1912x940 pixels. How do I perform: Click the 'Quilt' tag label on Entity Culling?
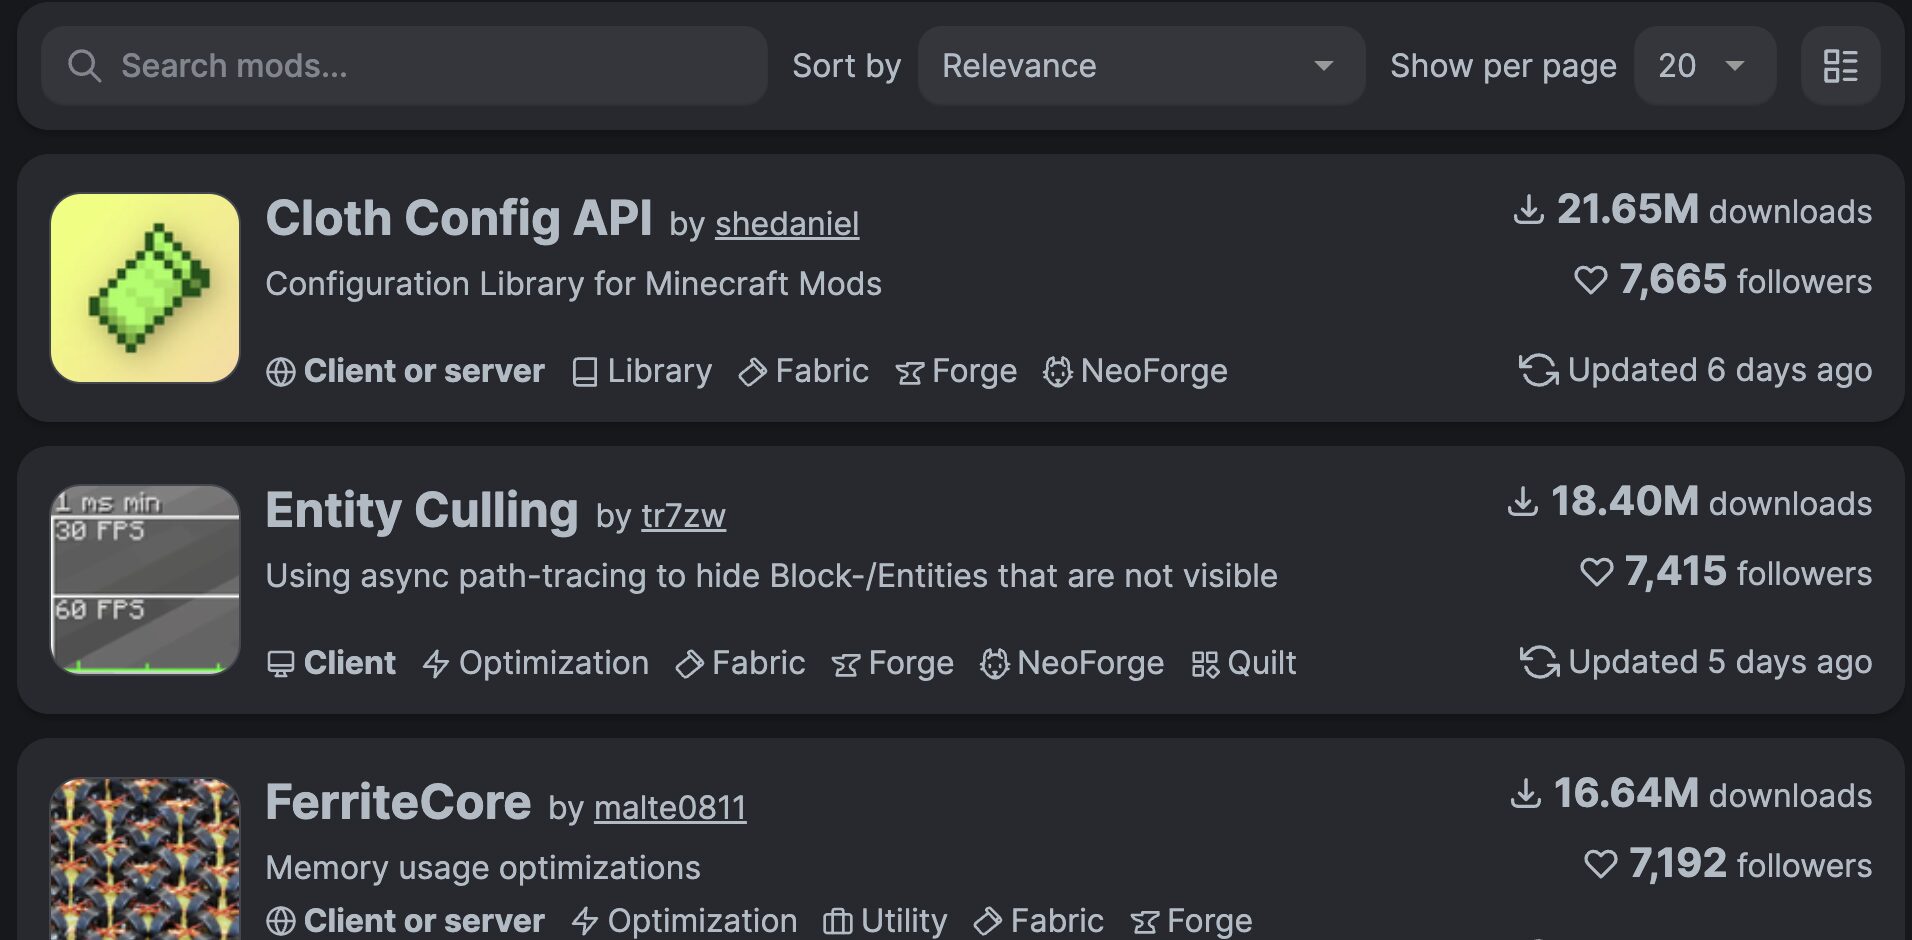point(1262,663)
